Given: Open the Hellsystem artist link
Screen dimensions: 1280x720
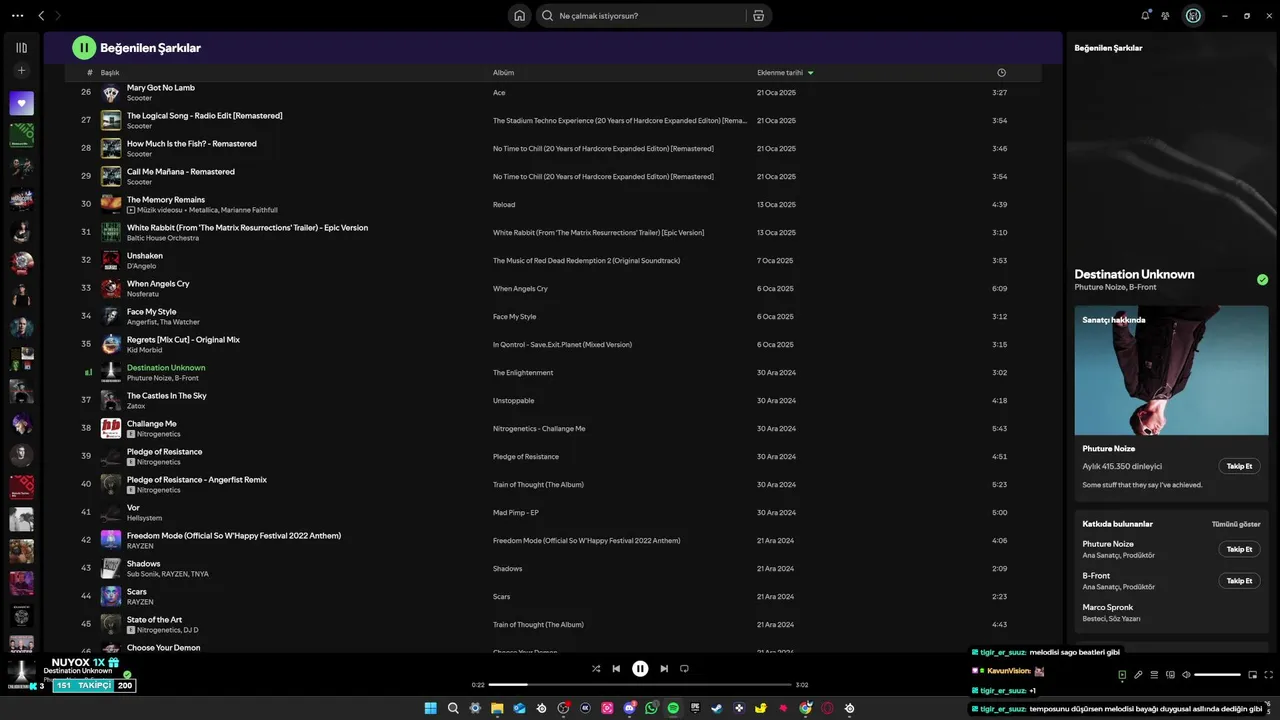Looking at the screenshot, I should pos(144,518).
